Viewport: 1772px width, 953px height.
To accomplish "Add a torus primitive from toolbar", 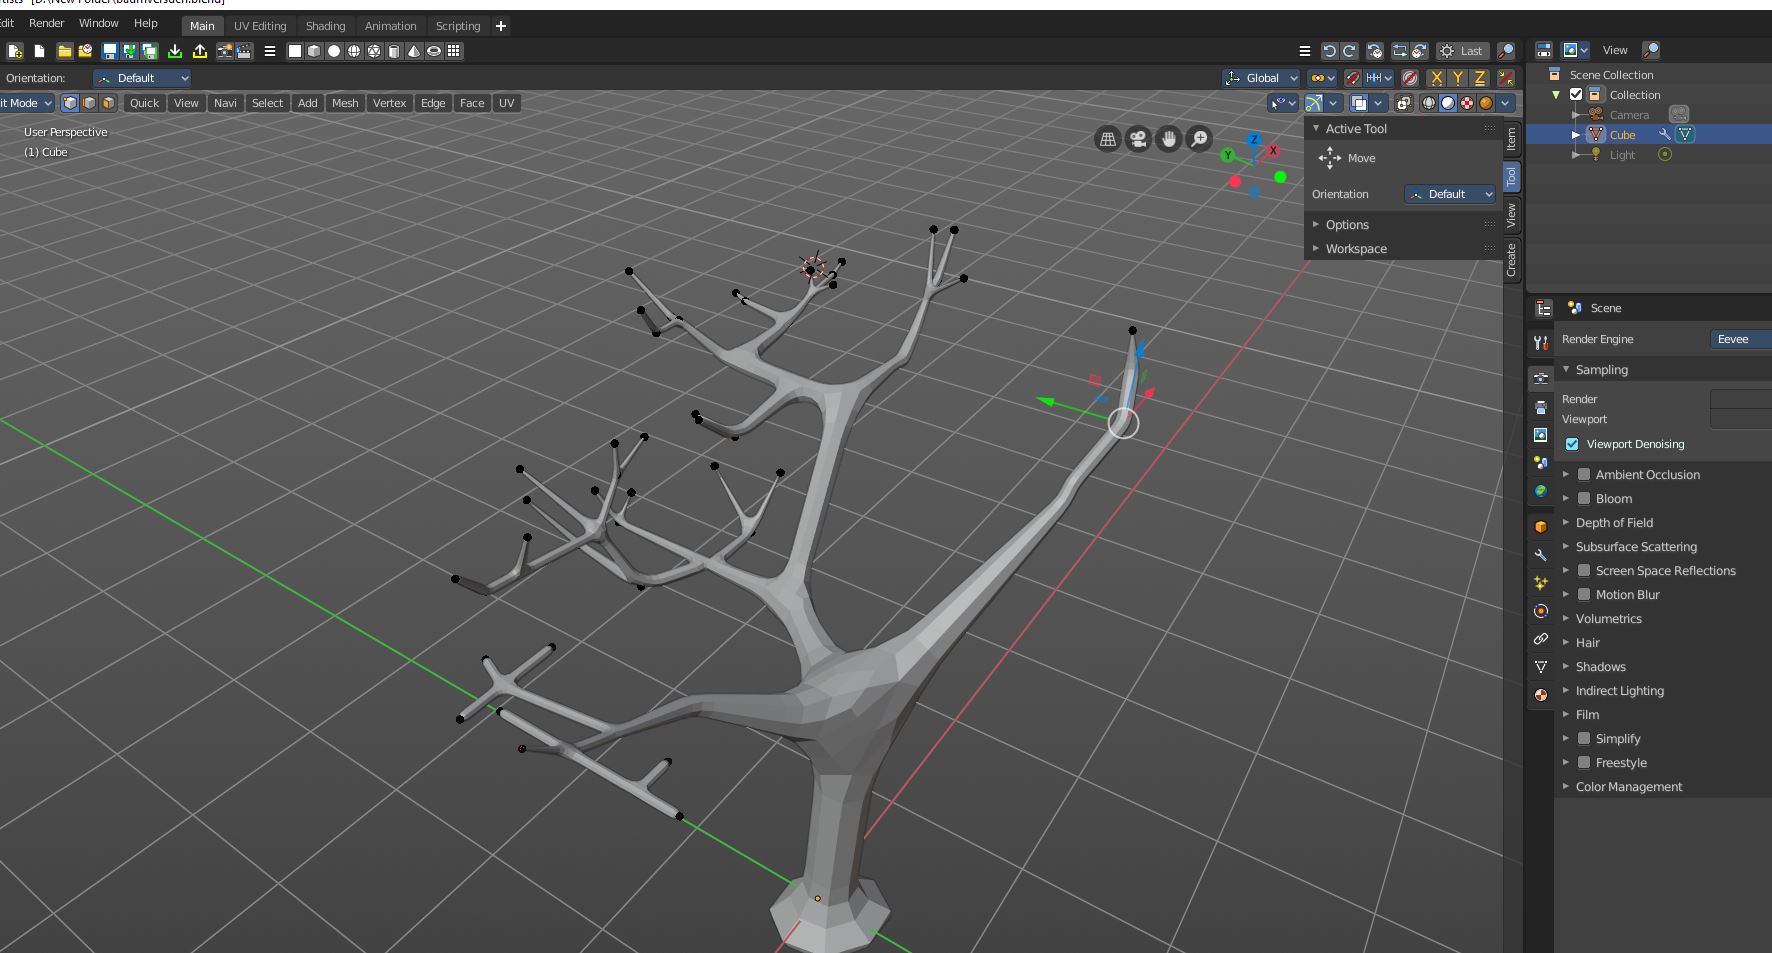I will [434, 51].
